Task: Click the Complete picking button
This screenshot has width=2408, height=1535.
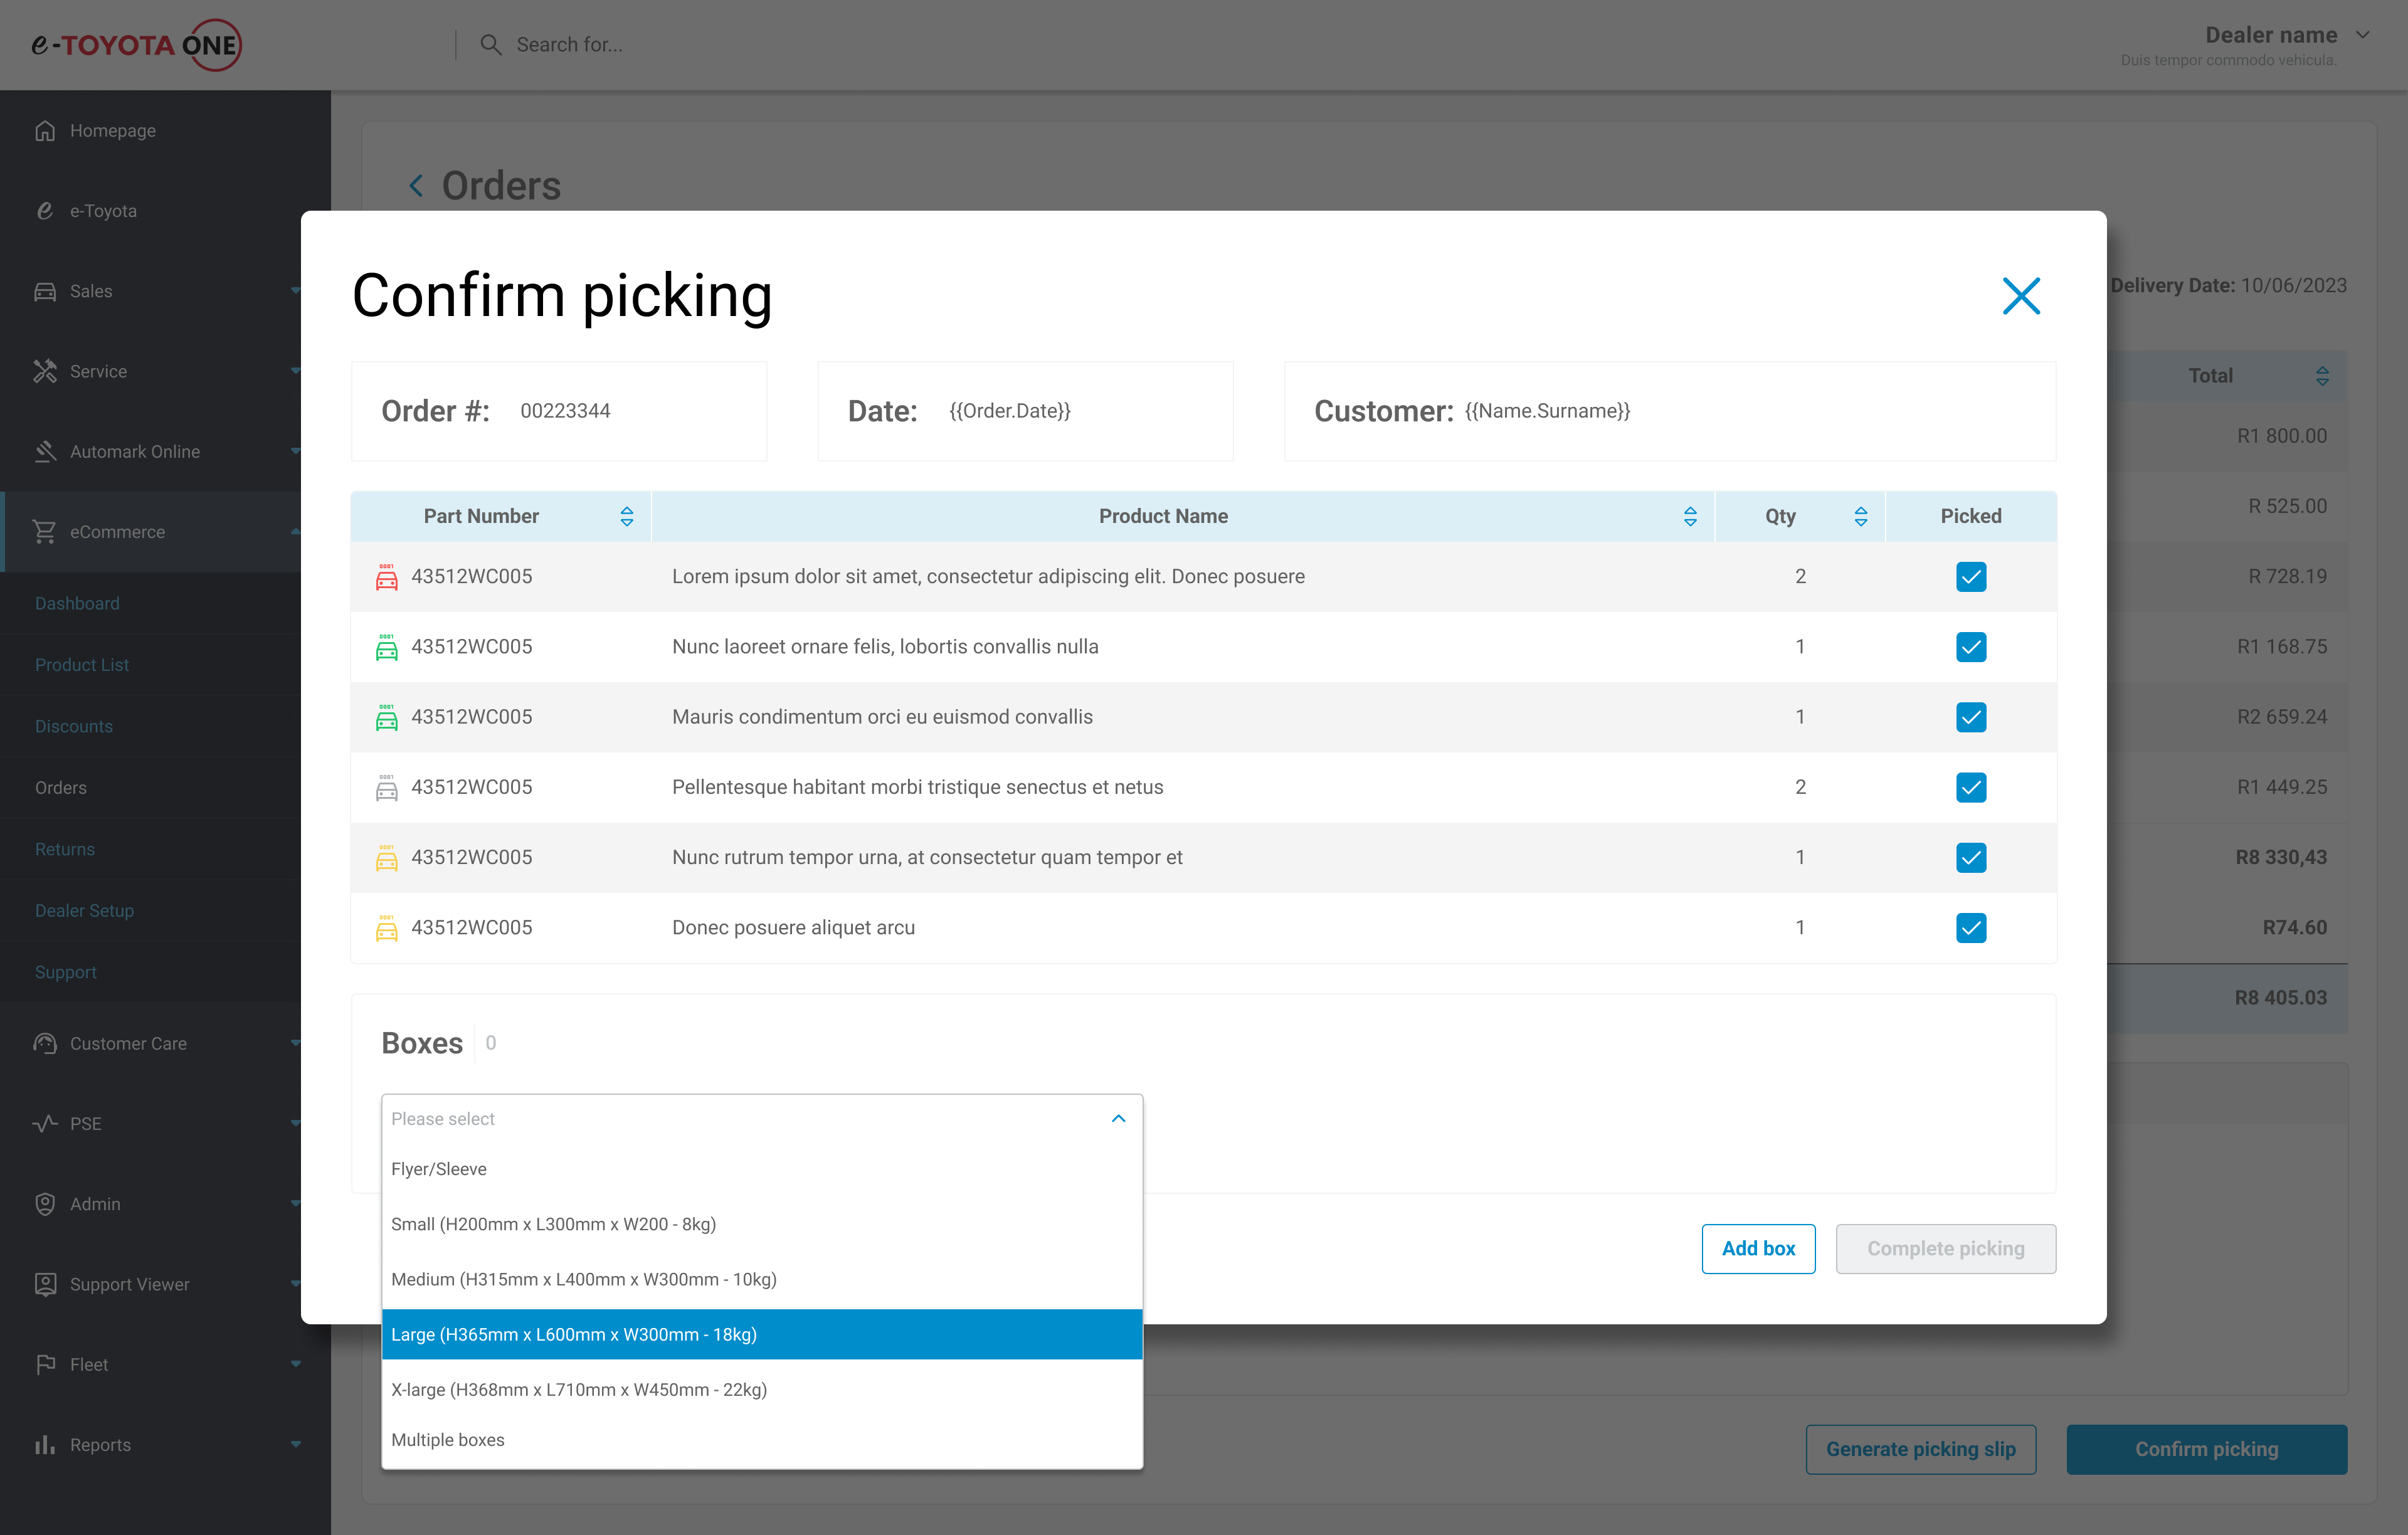Action: 1945,1248
